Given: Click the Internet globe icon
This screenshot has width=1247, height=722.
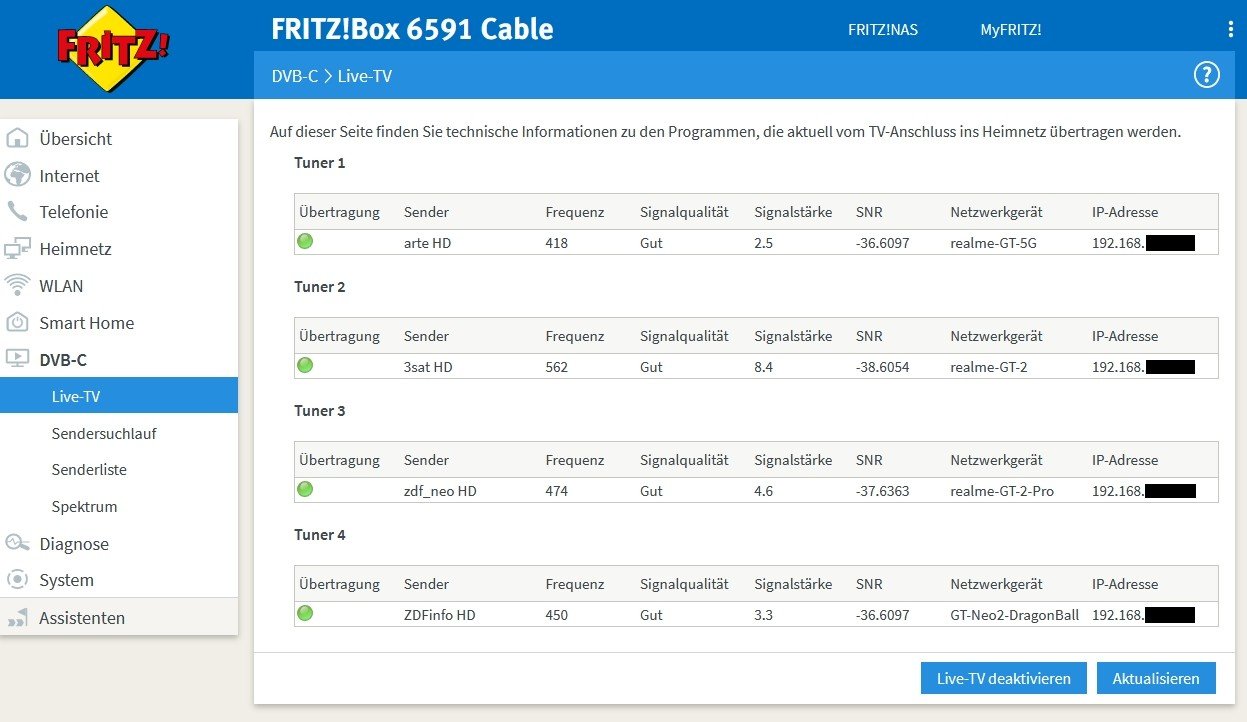Looking at the screenshot, I should [18, 175].
